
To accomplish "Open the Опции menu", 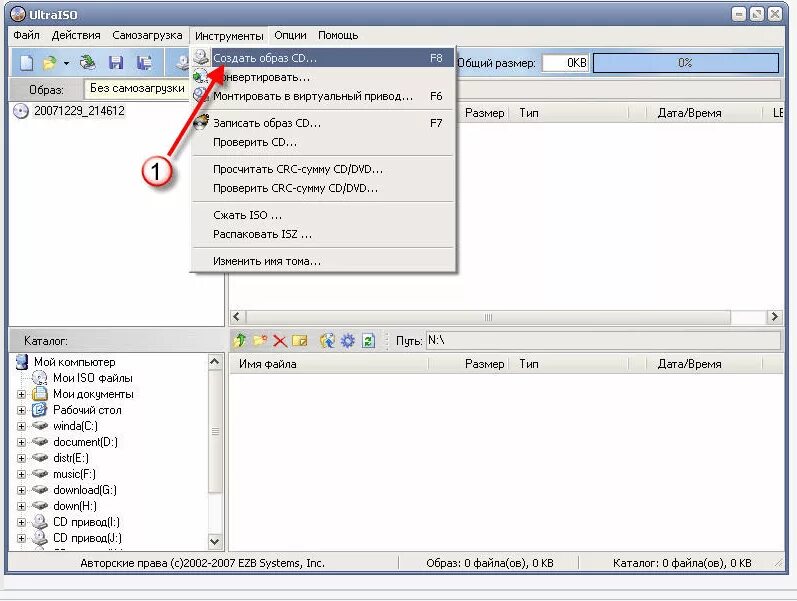I will pyautogui.click(x=290, y=35).
